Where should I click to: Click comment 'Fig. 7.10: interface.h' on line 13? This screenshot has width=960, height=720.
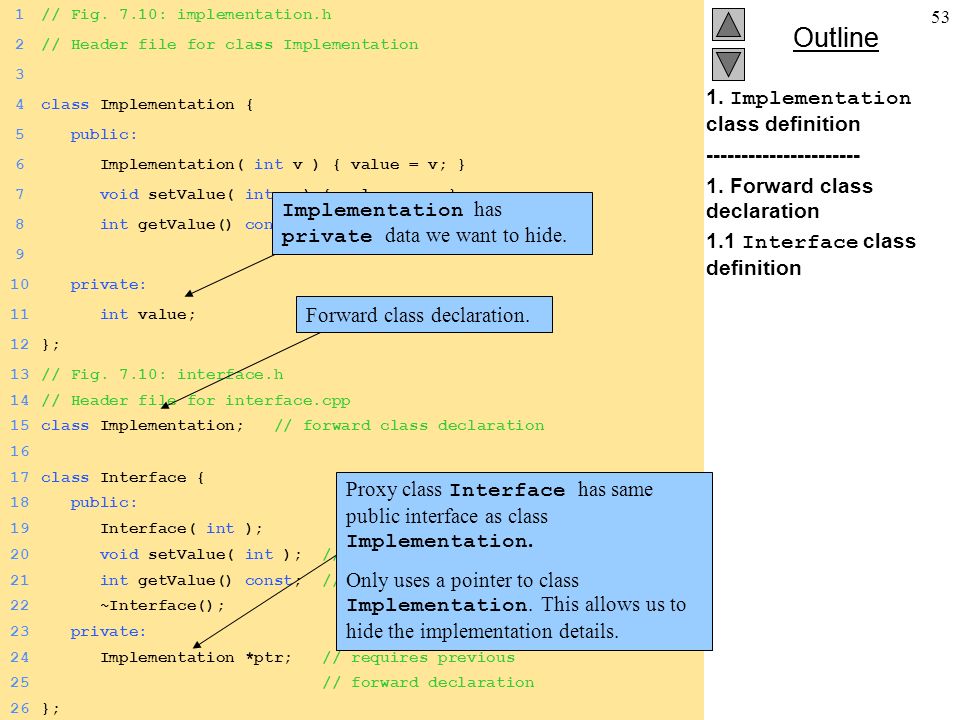(162, 375)
